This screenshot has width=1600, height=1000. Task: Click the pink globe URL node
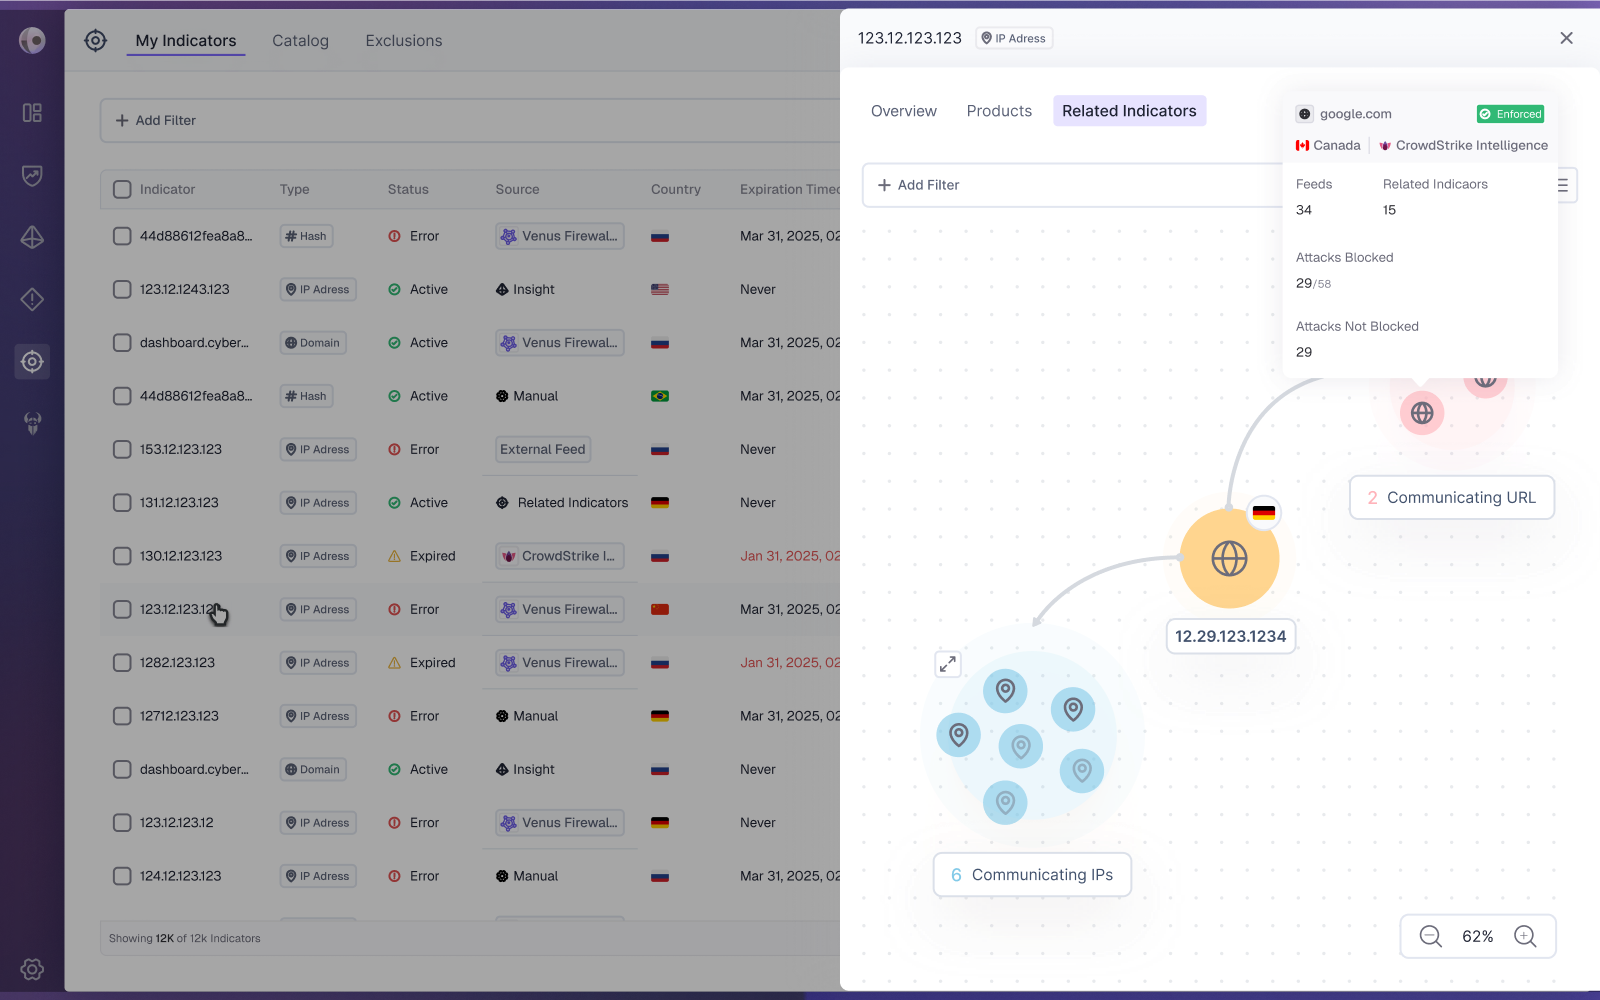[x=1422, y=413]
